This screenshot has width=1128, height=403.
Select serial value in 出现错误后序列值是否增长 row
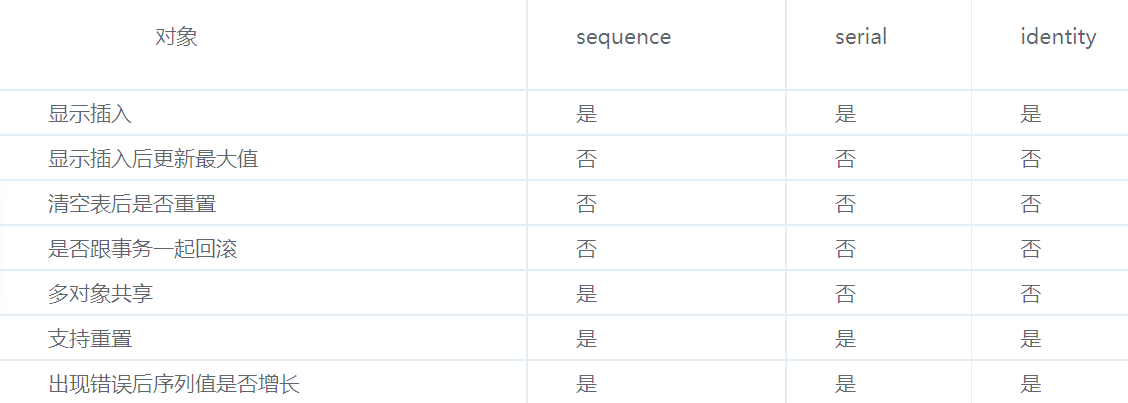[x=846, y=384]
